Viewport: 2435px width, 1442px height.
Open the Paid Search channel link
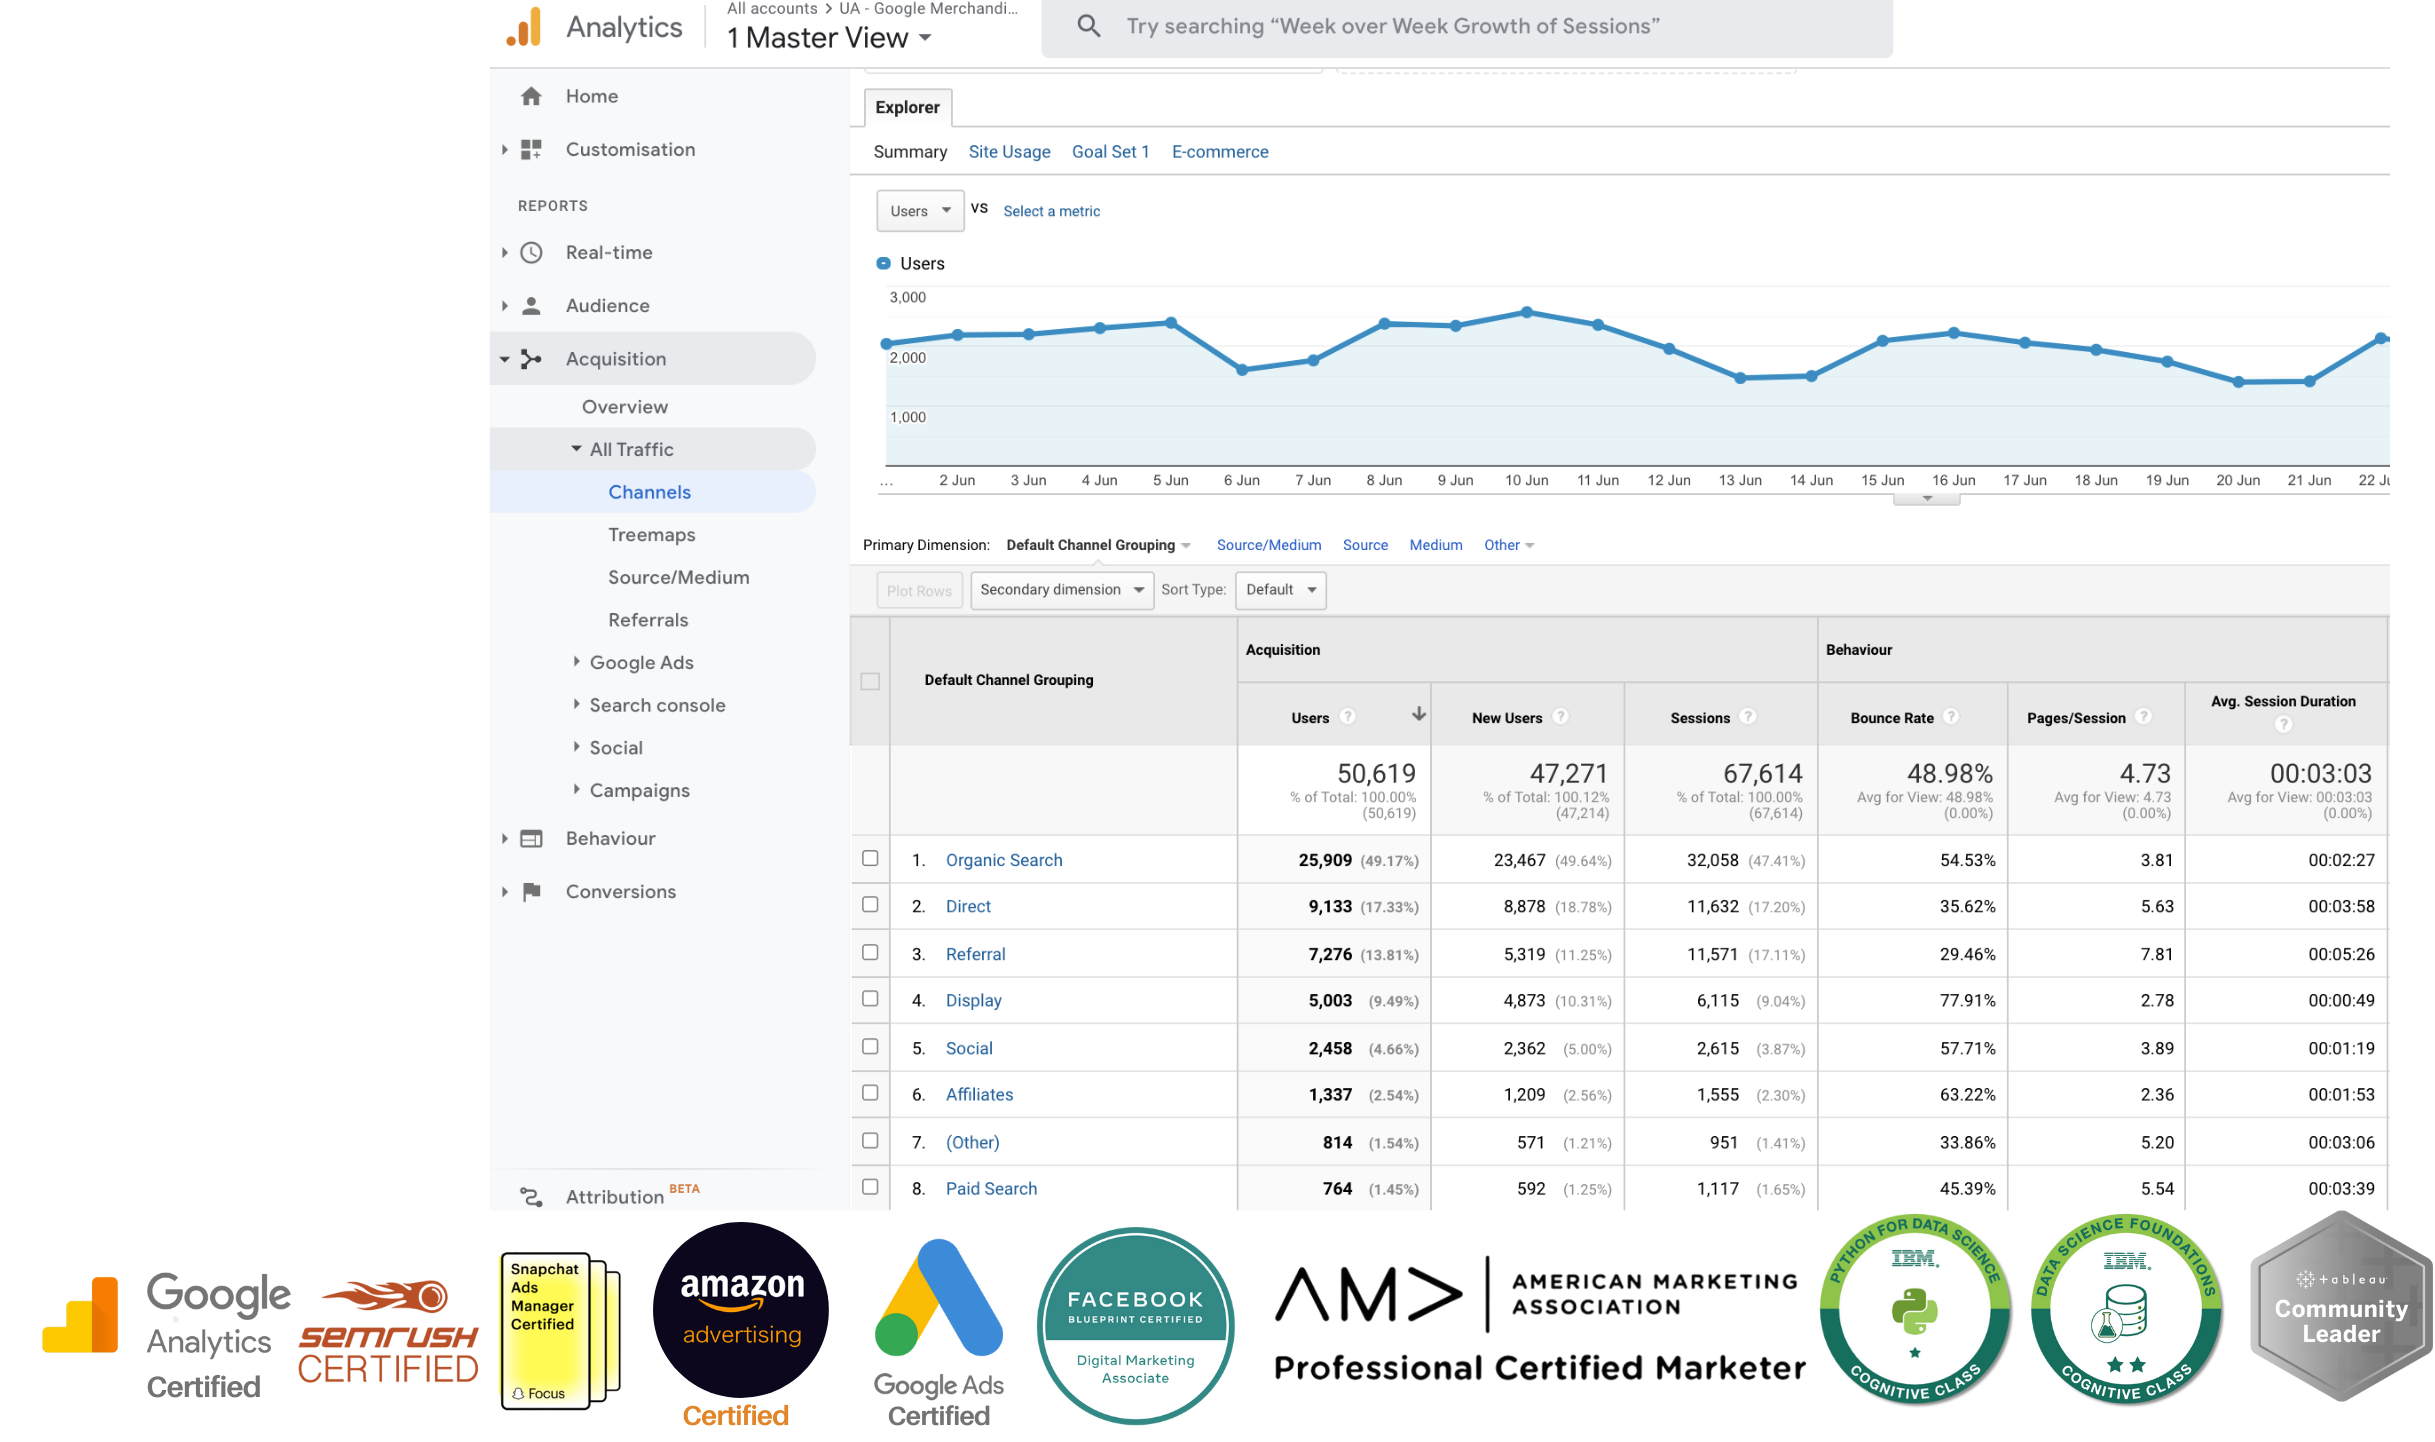(x=991, y=1188)
